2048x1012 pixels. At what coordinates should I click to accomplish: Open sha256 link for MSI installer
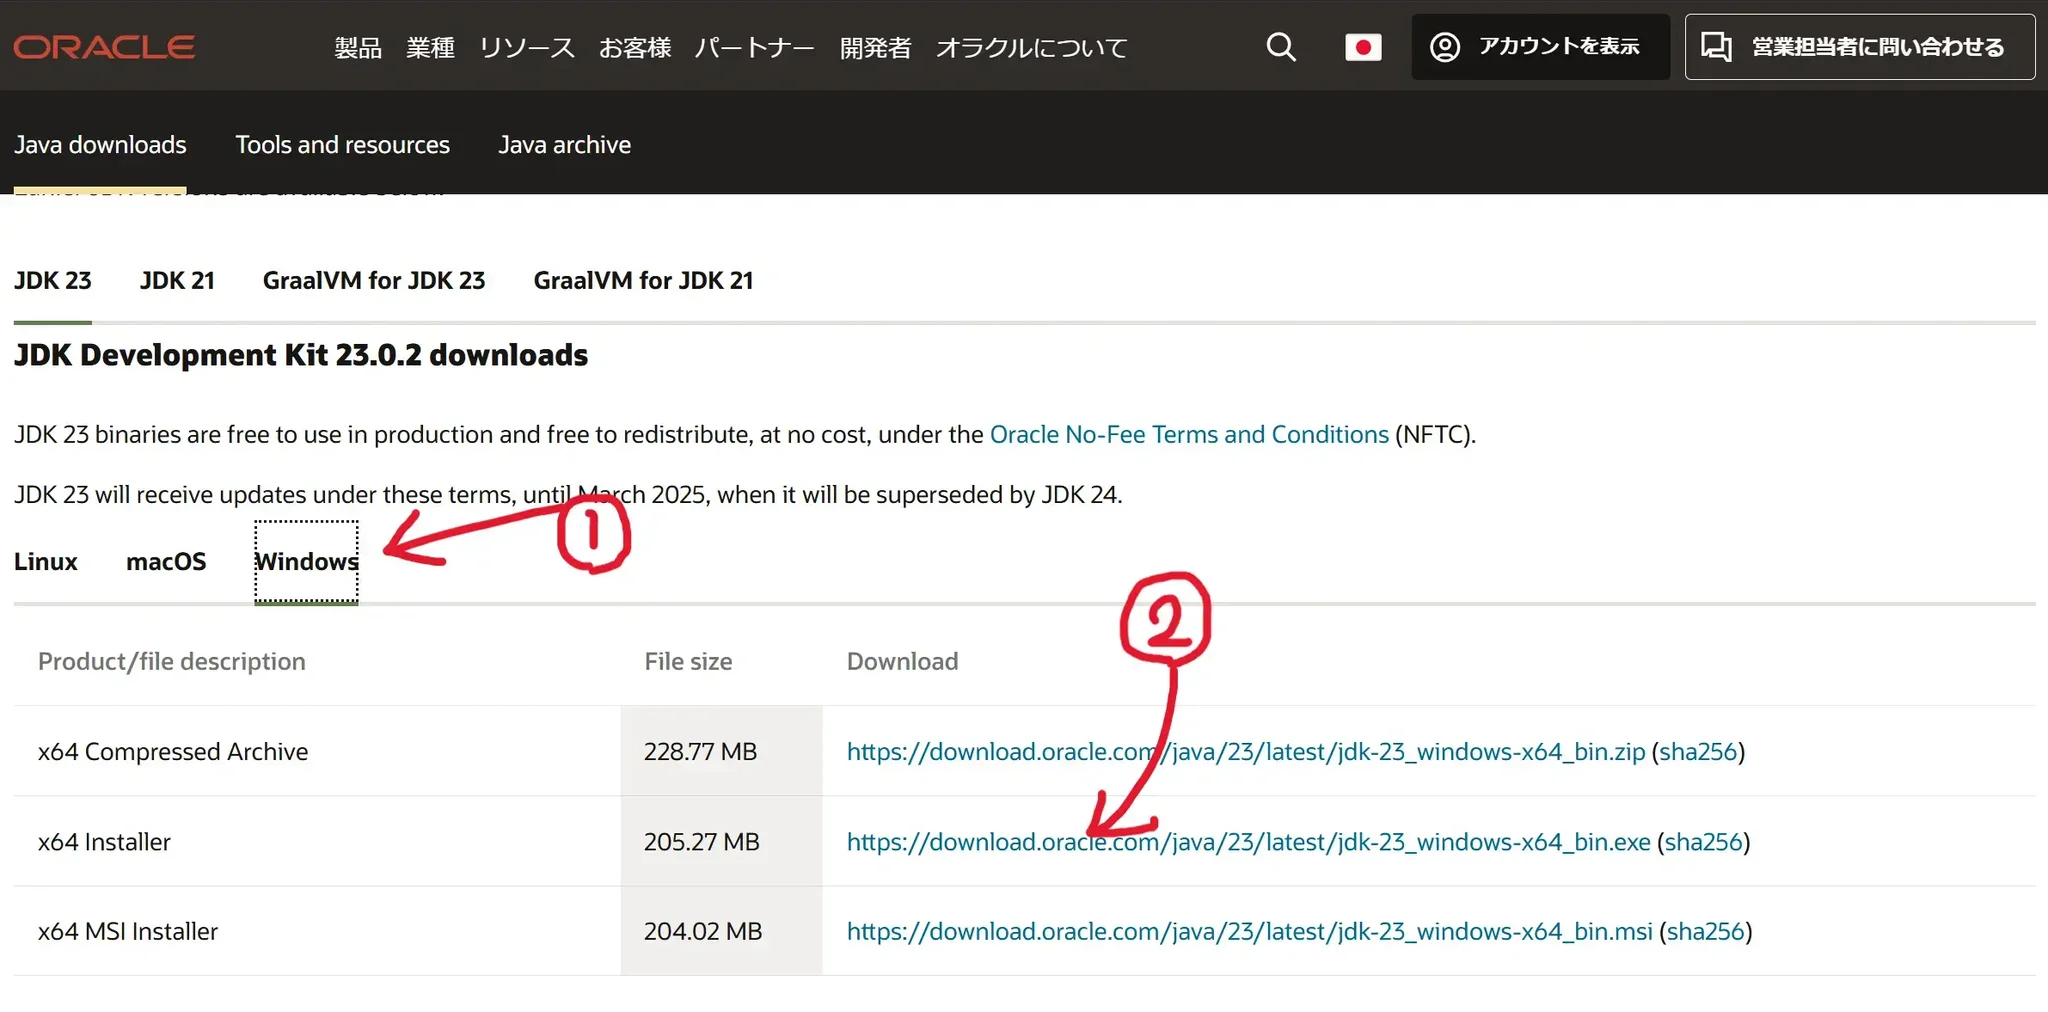pos(1705,932)
